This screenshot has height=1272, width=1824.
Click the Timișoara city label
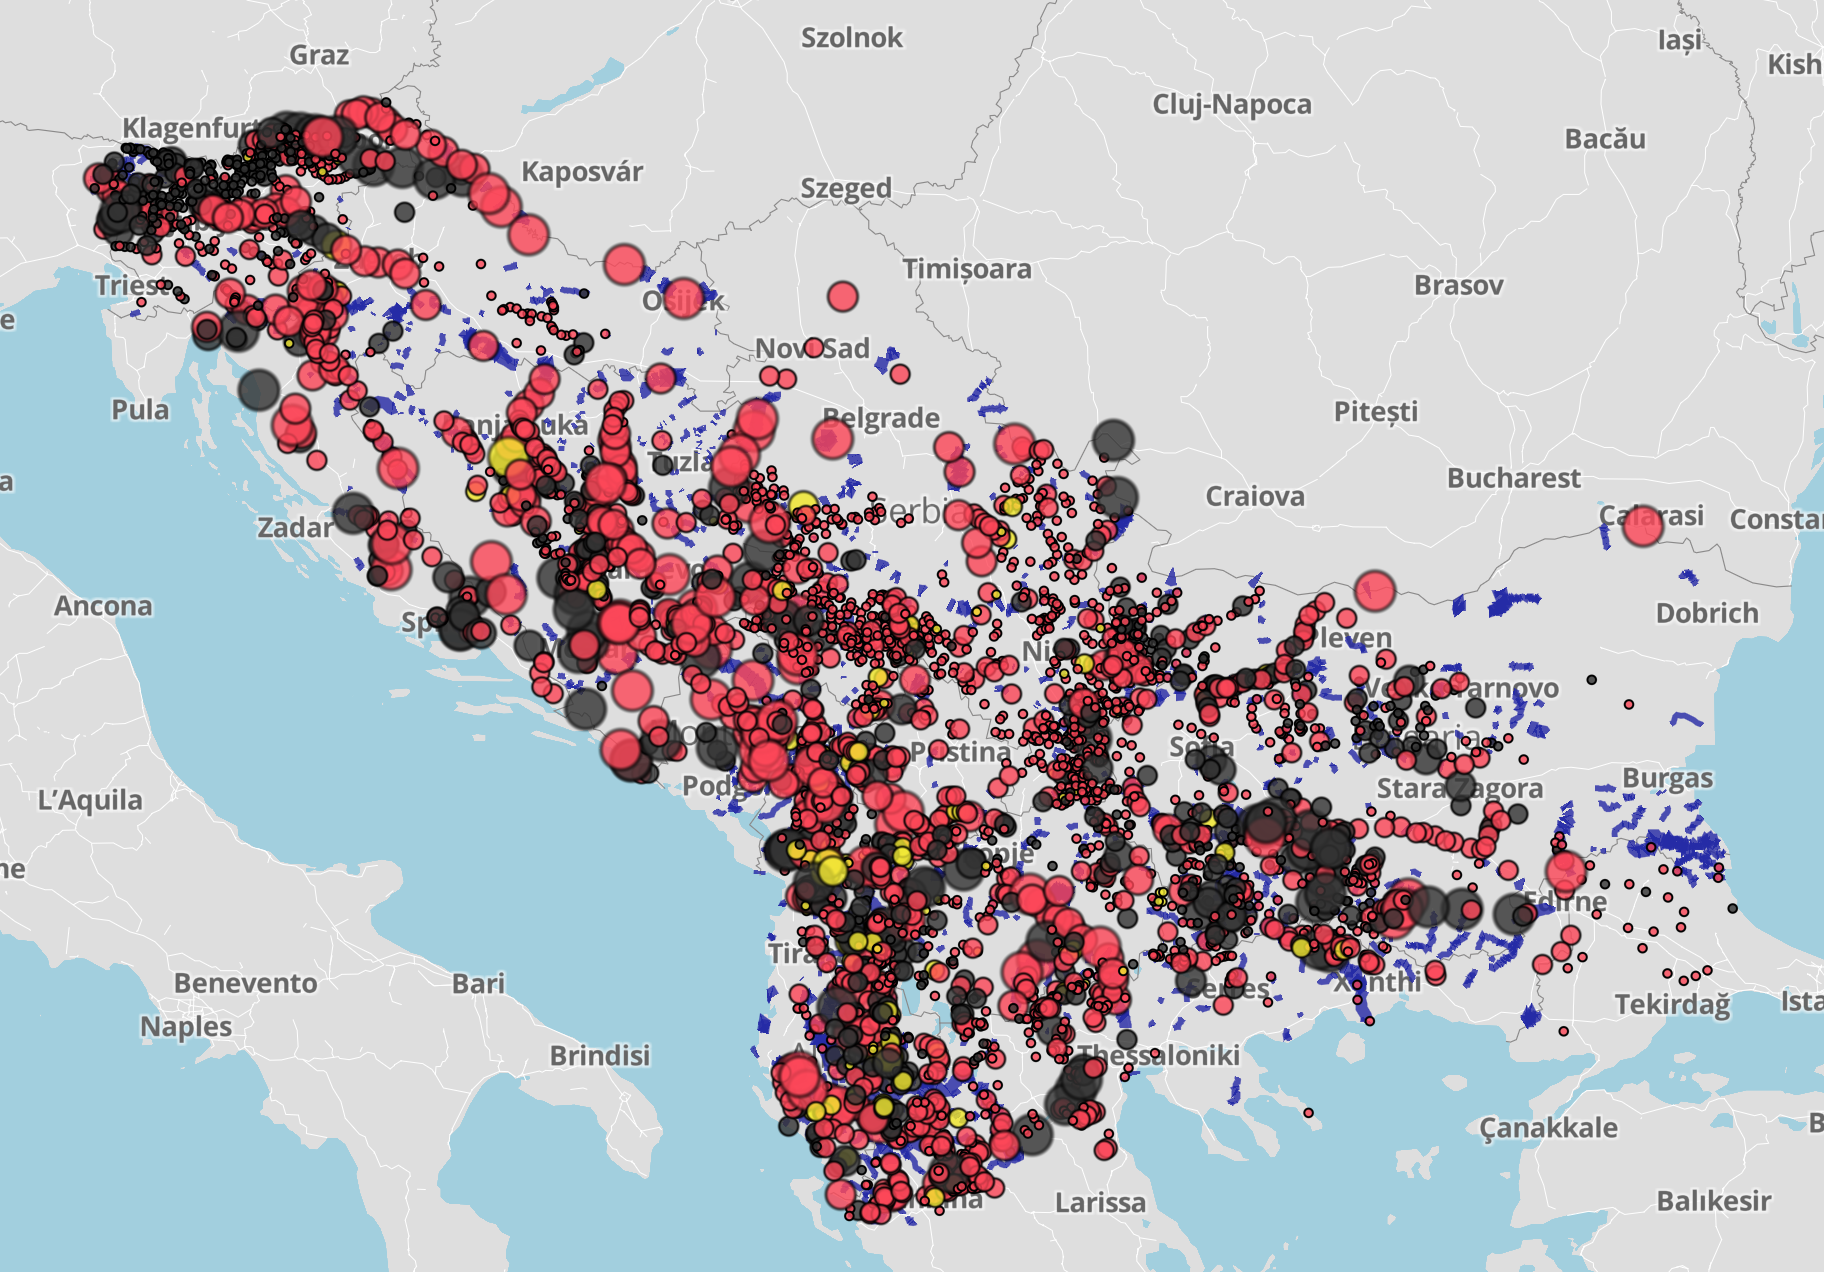point(967,270)
